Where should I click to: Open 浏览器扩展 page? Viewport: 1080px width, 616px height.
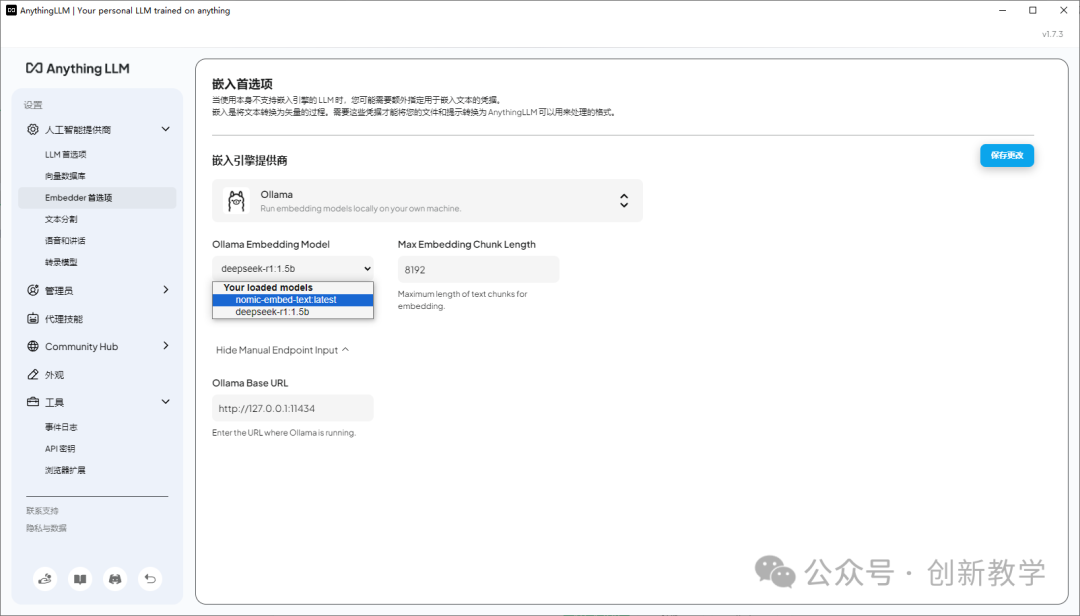(65, 470)
